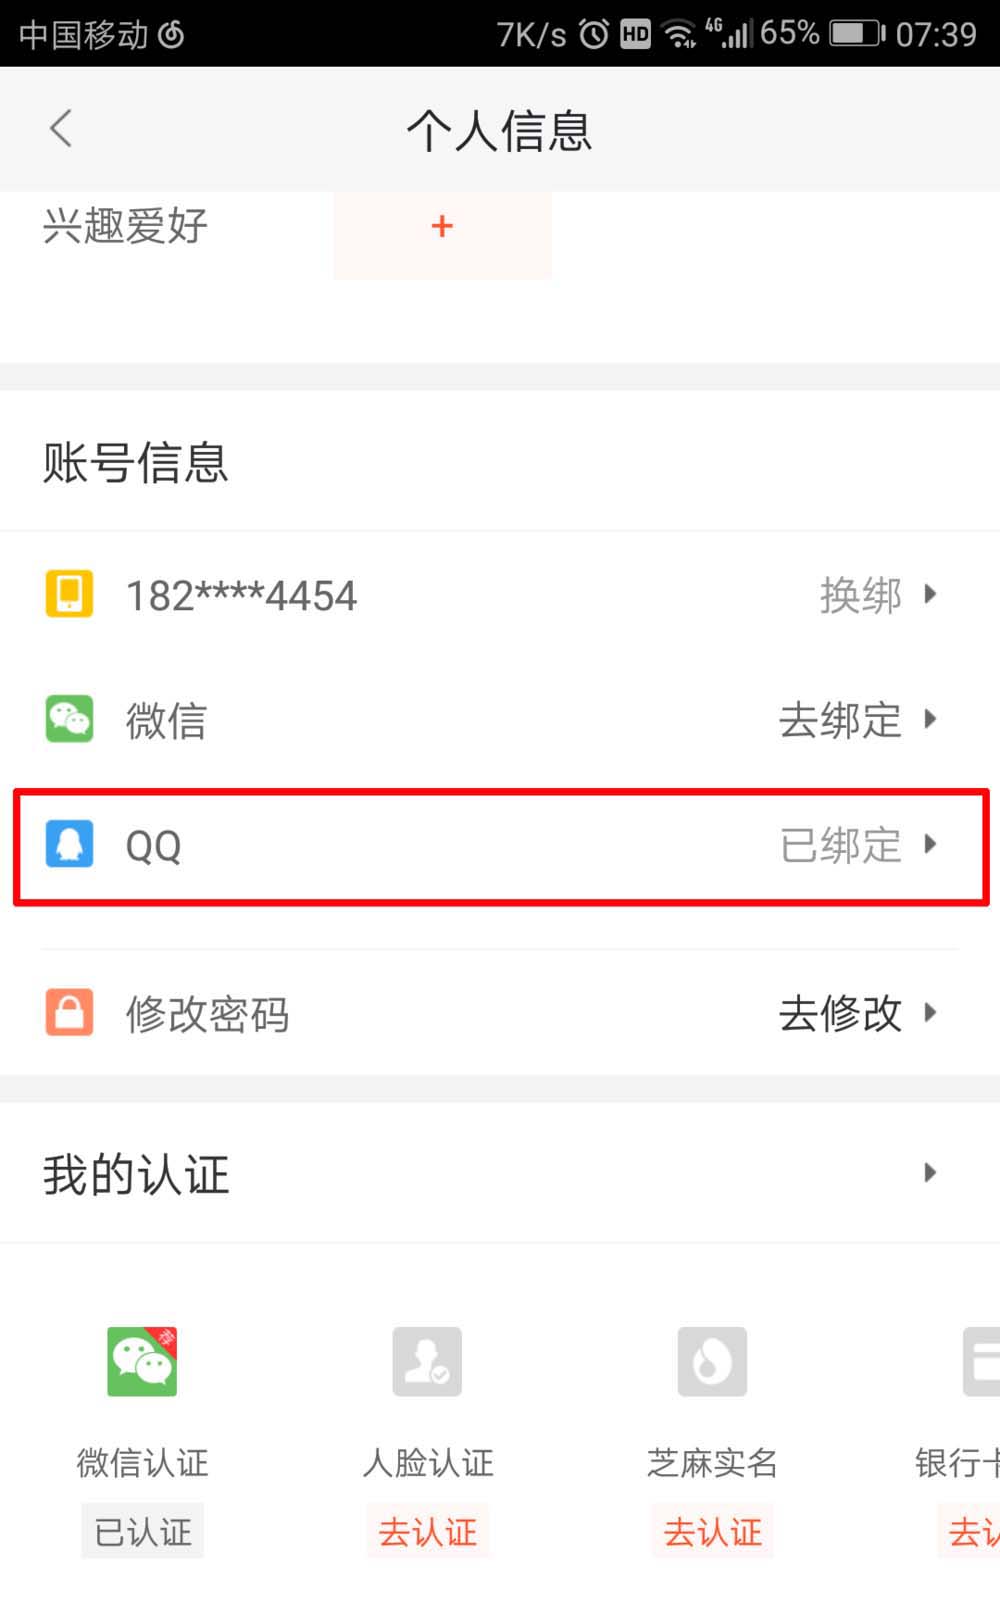Tap the green WeChat icon in account info
This screenshot has height=1610, width=1000.
click(69, 719)
